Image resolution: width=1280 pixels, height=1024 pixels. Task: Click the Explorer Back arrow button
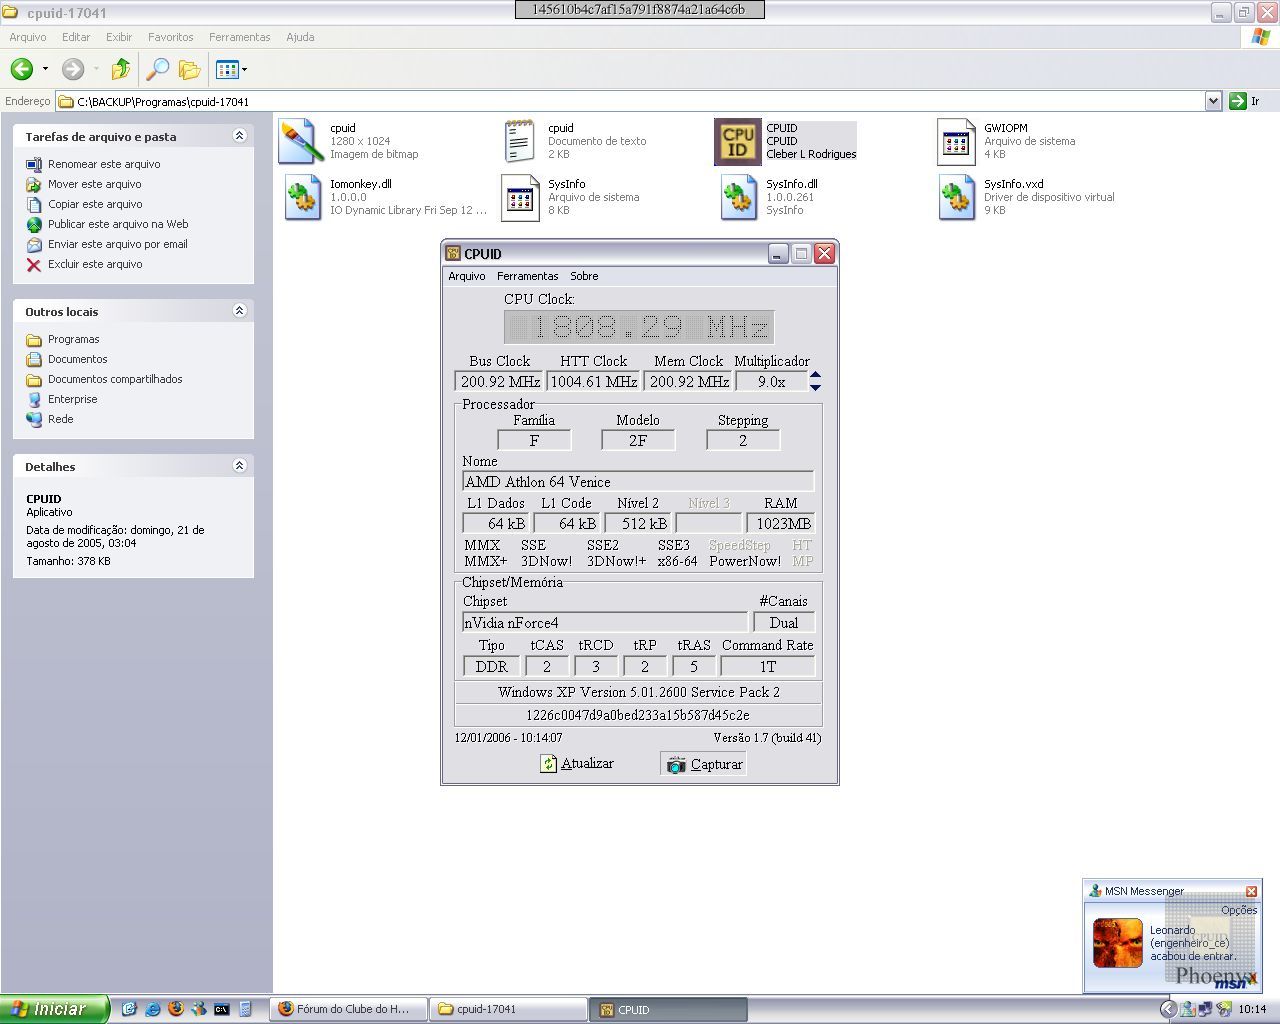[22, 69]
